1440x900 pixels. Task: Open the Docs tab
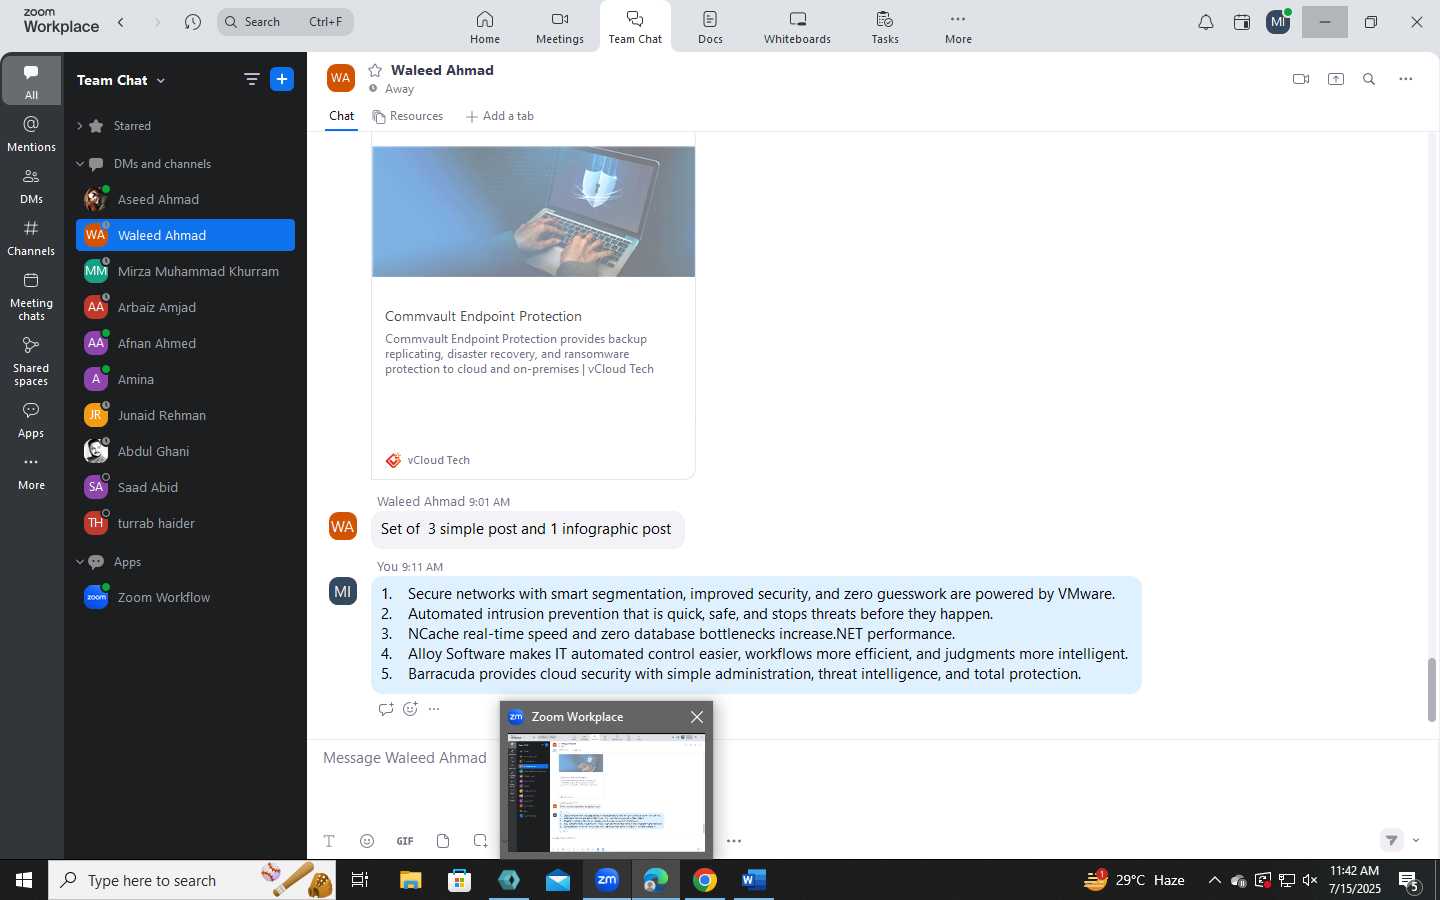(710, 27)
